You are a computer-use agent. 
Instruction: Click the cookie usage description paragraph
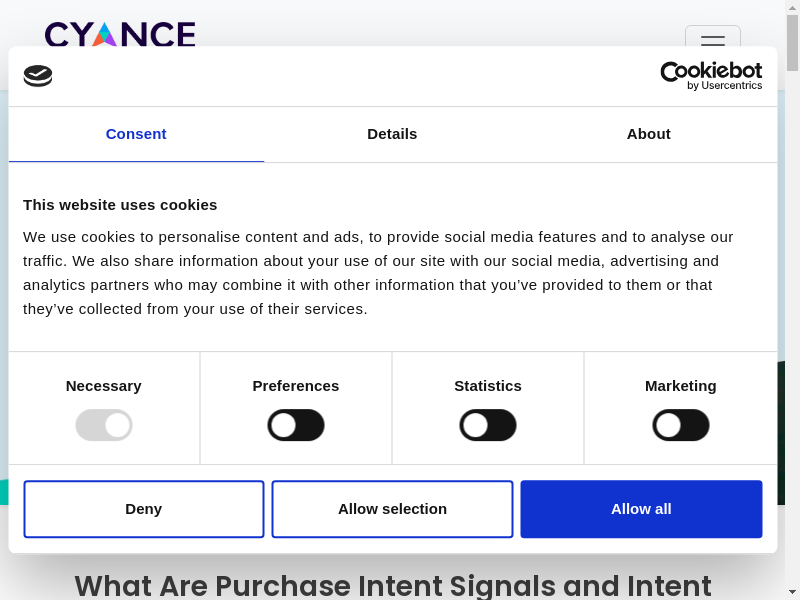click(x=380, y=273)
